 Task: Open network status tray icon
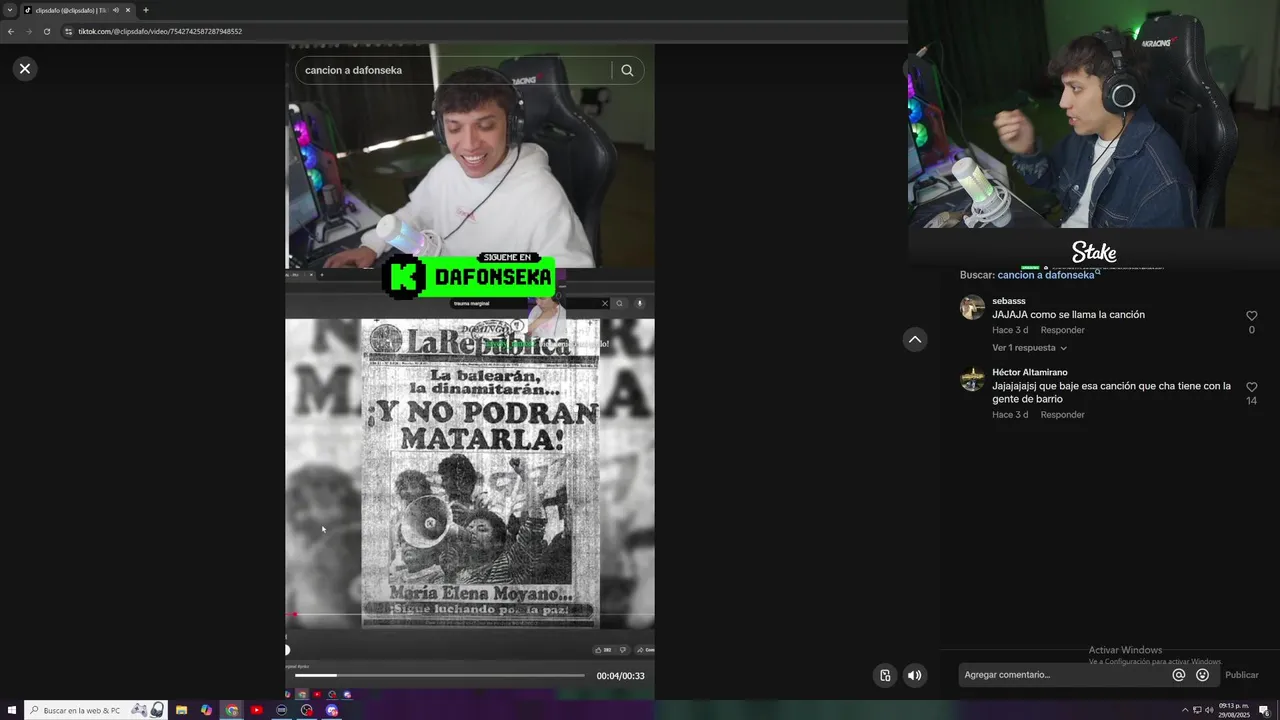pos(1197,710)
